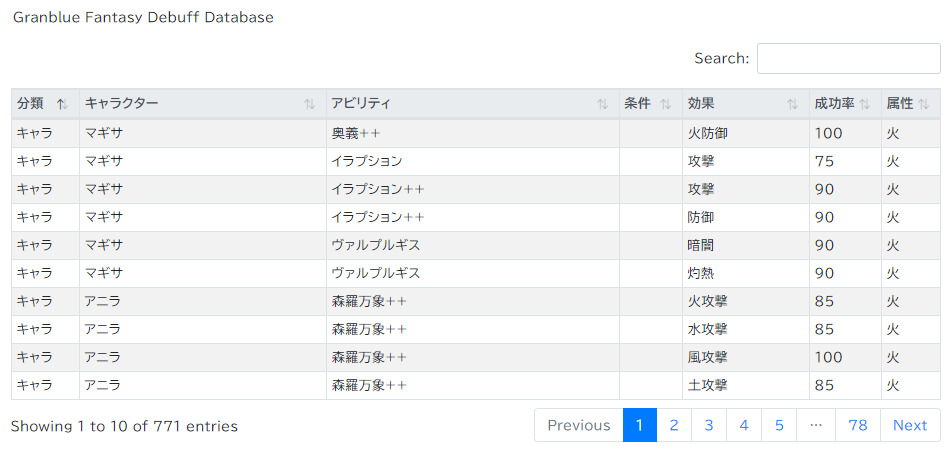This screenshot has height=450, width=947.
Task: Select the 防御 effect cell
Action: tap(746, 217)
